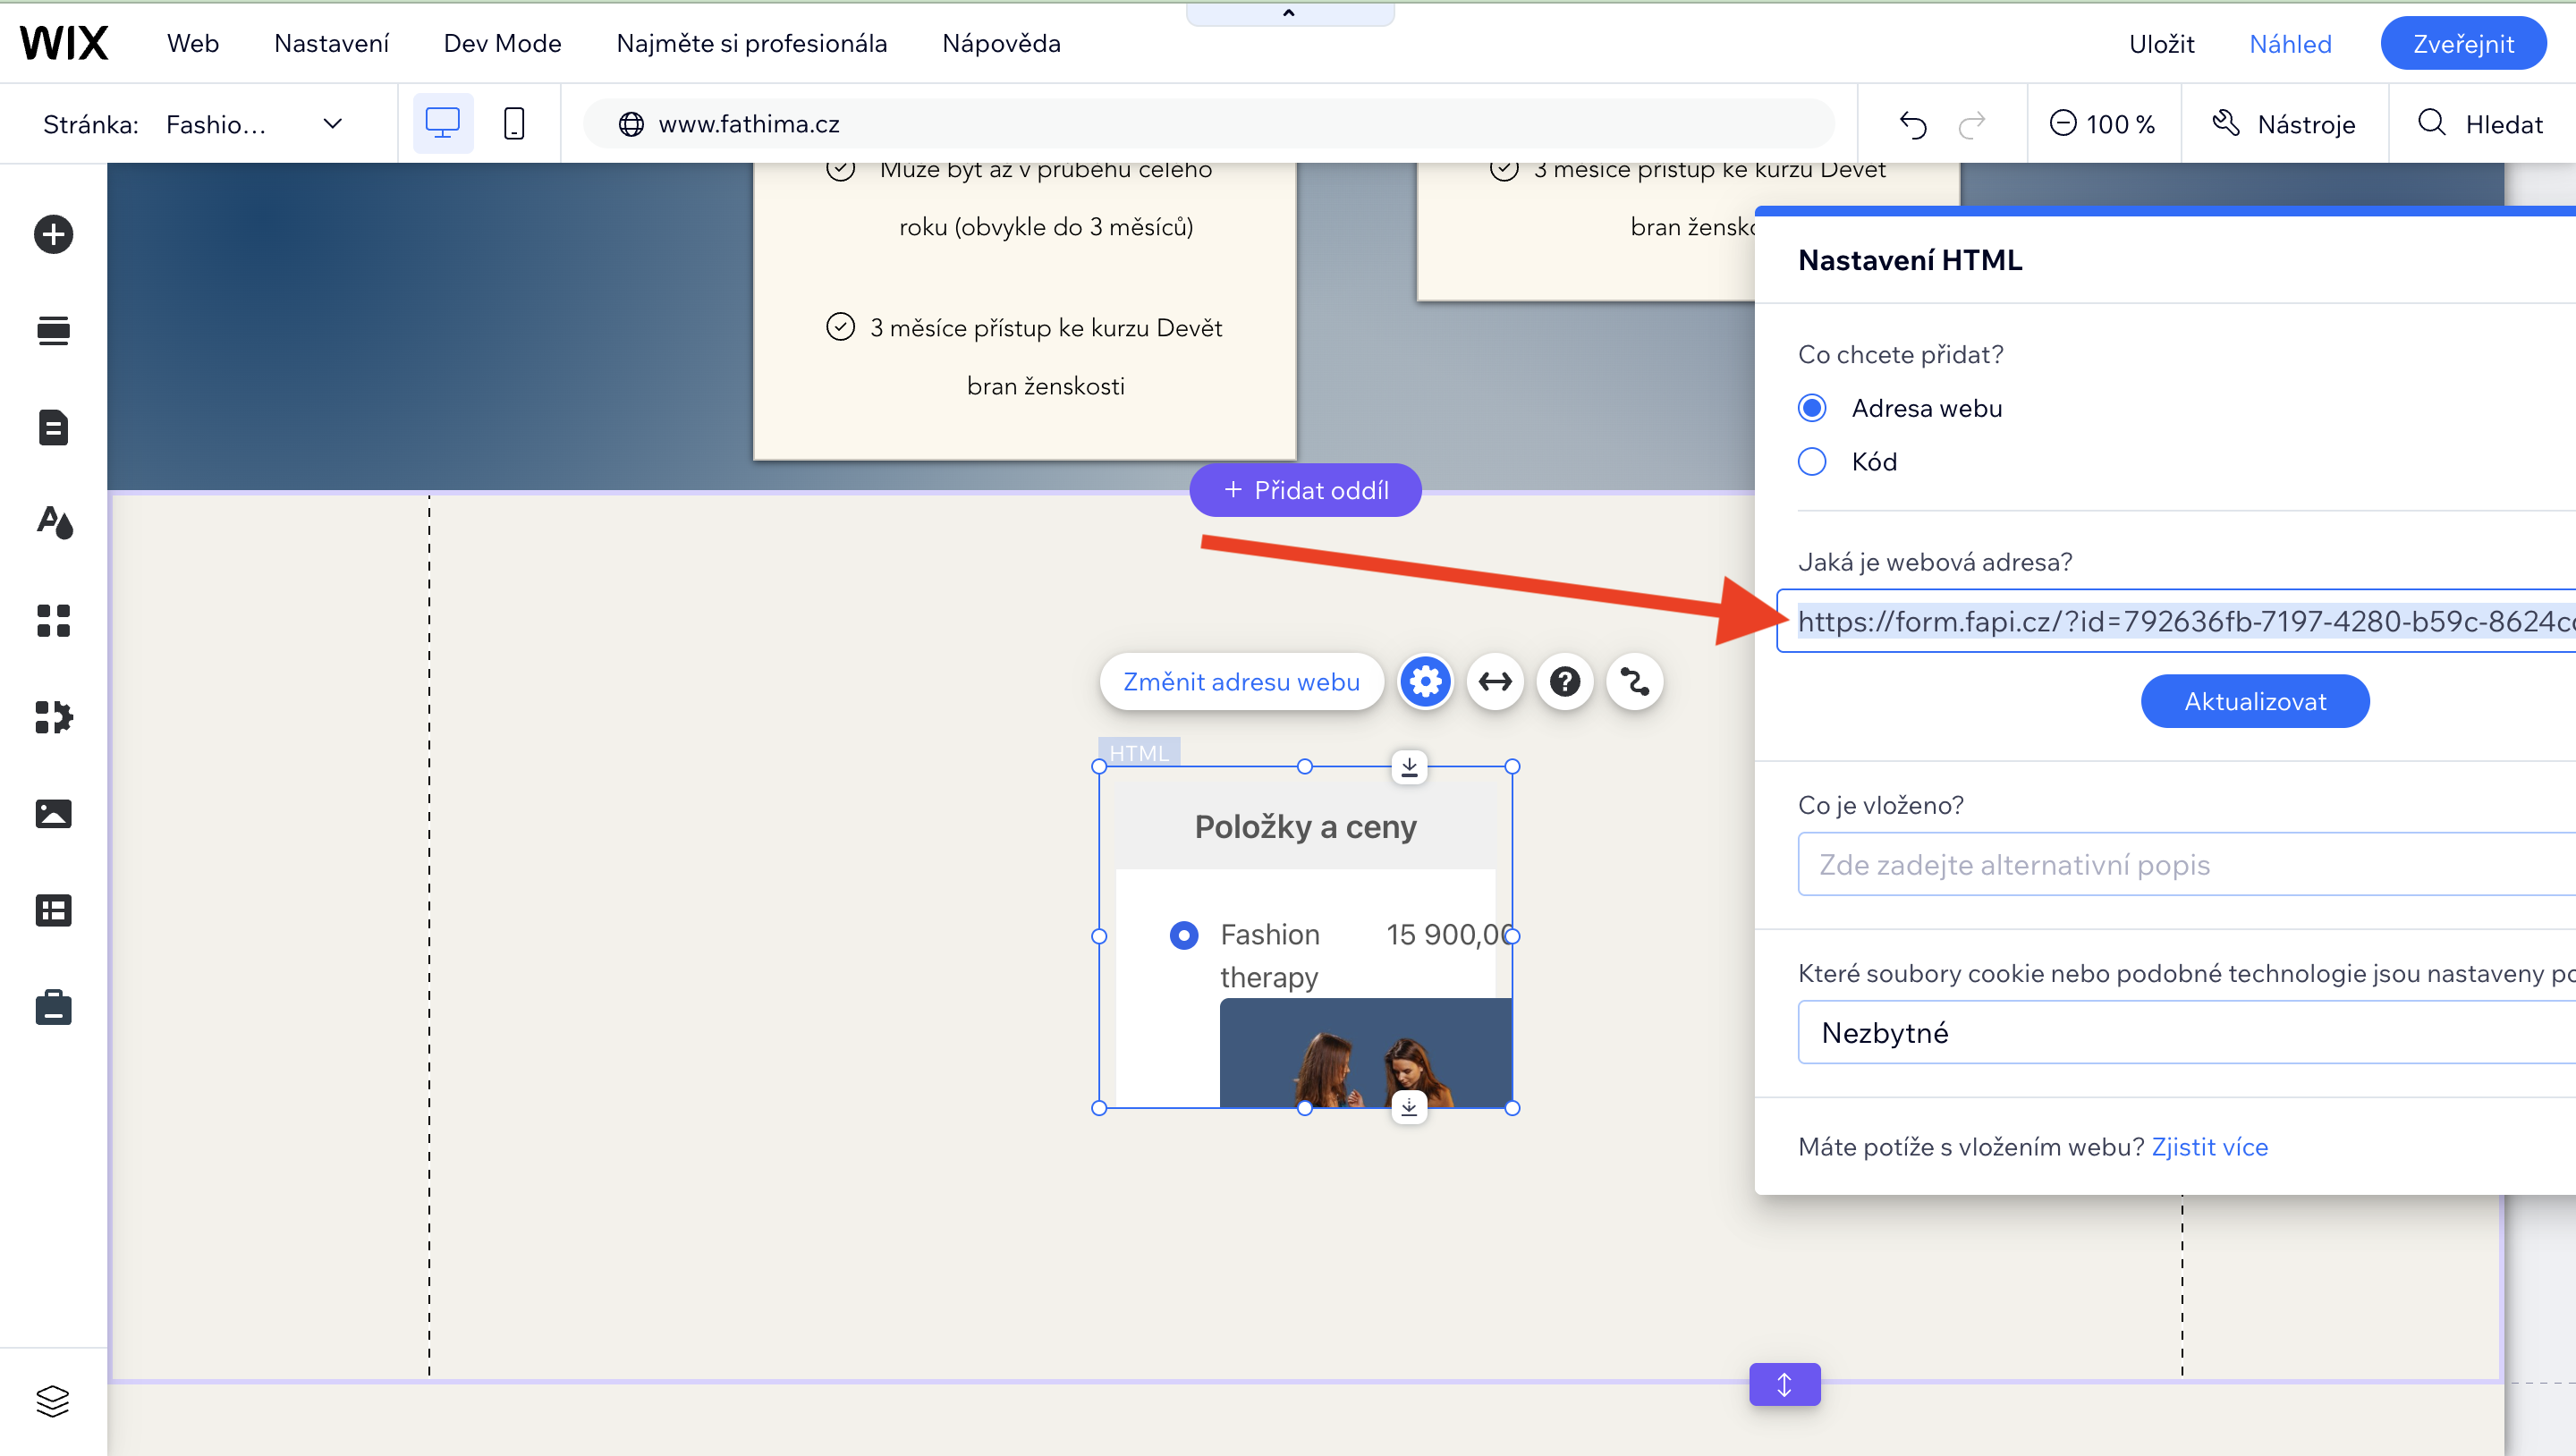Screen dimensions: 2576x1456
Task: Click the Add Elements plus icon
Action: [53, 234]
